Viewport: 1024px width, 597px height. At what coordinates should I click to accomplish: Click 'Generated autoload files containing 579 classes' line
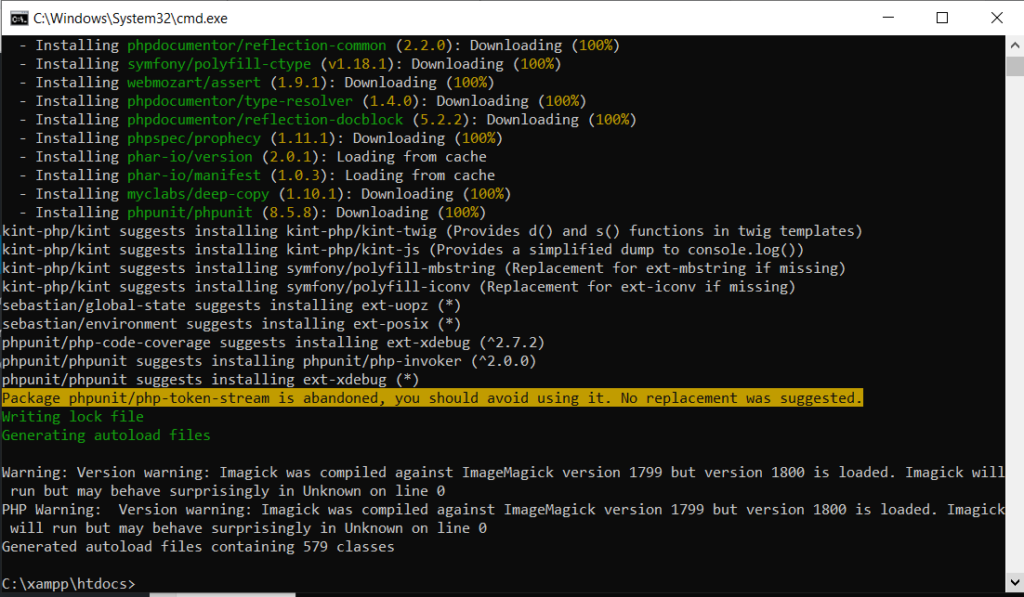[x=198, y=547]
